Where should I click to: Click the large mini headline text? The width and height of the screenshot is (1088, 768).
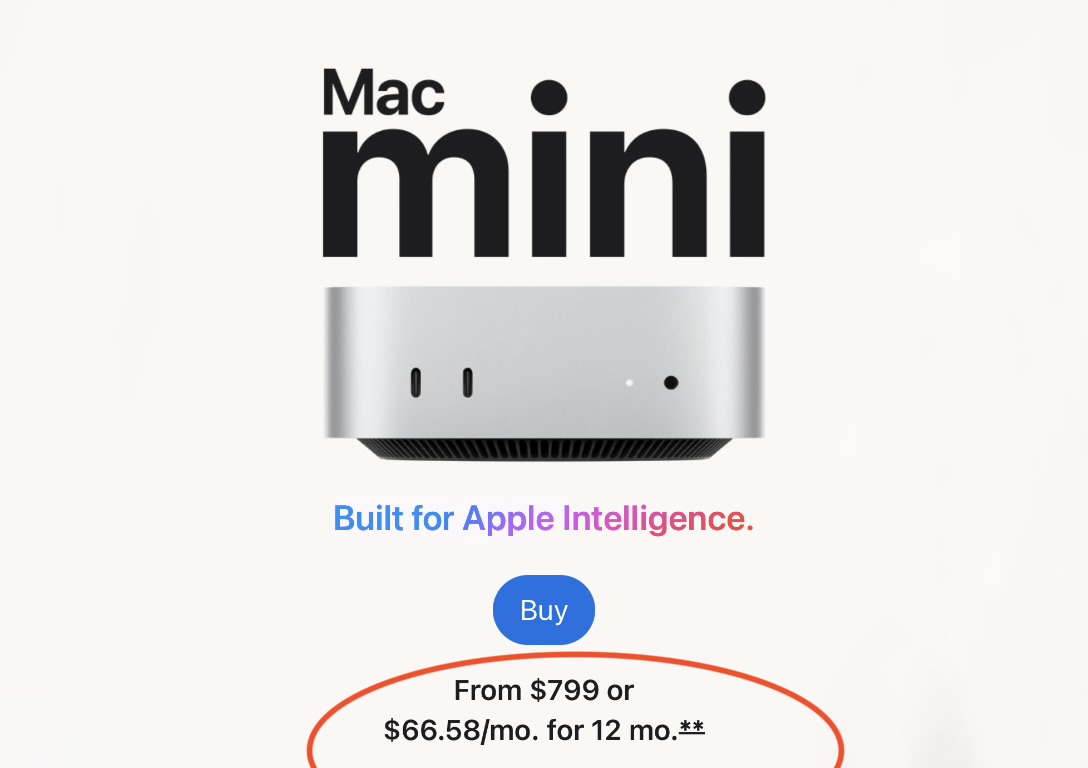[x=544, y=169]
